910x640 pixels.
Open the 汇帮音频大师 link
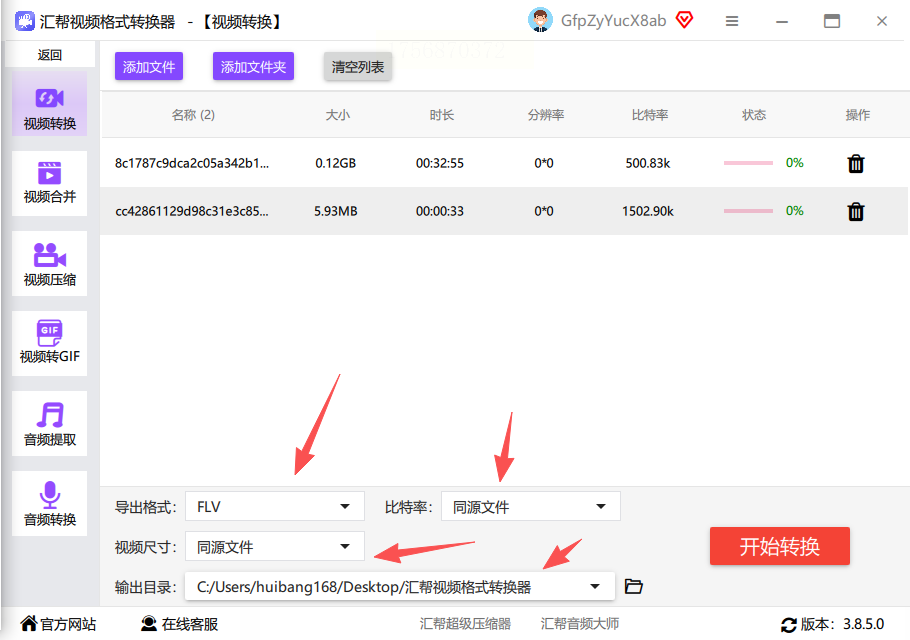coord(579,624)
